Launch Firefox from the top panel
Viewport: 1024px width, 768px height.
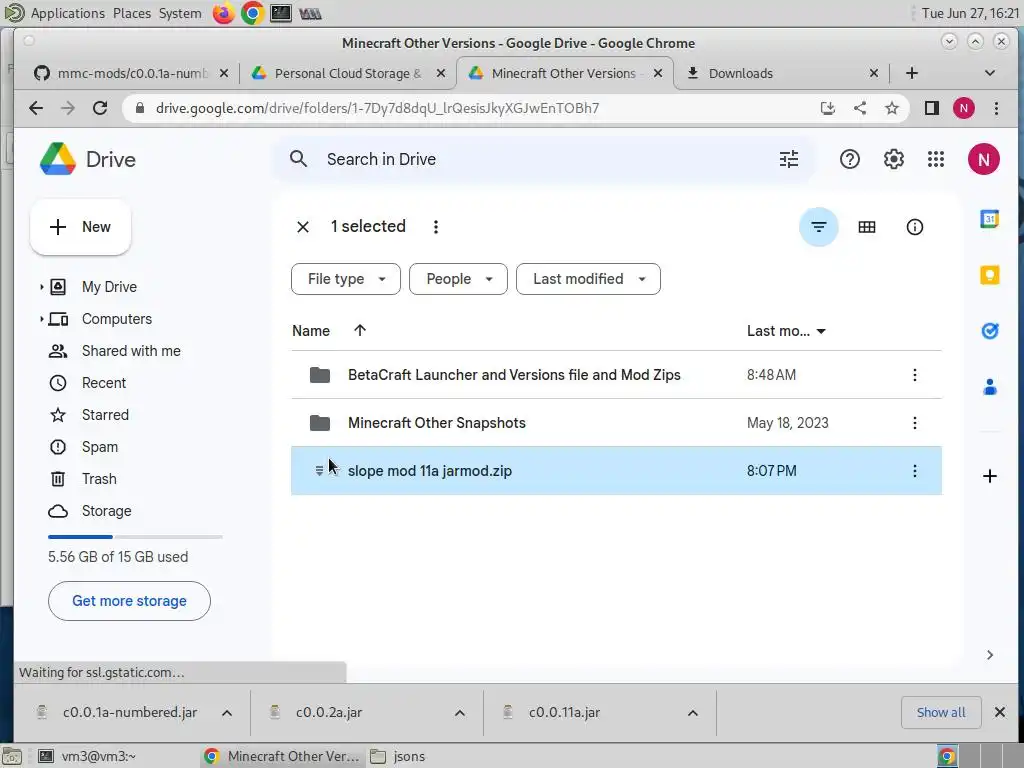223,13
